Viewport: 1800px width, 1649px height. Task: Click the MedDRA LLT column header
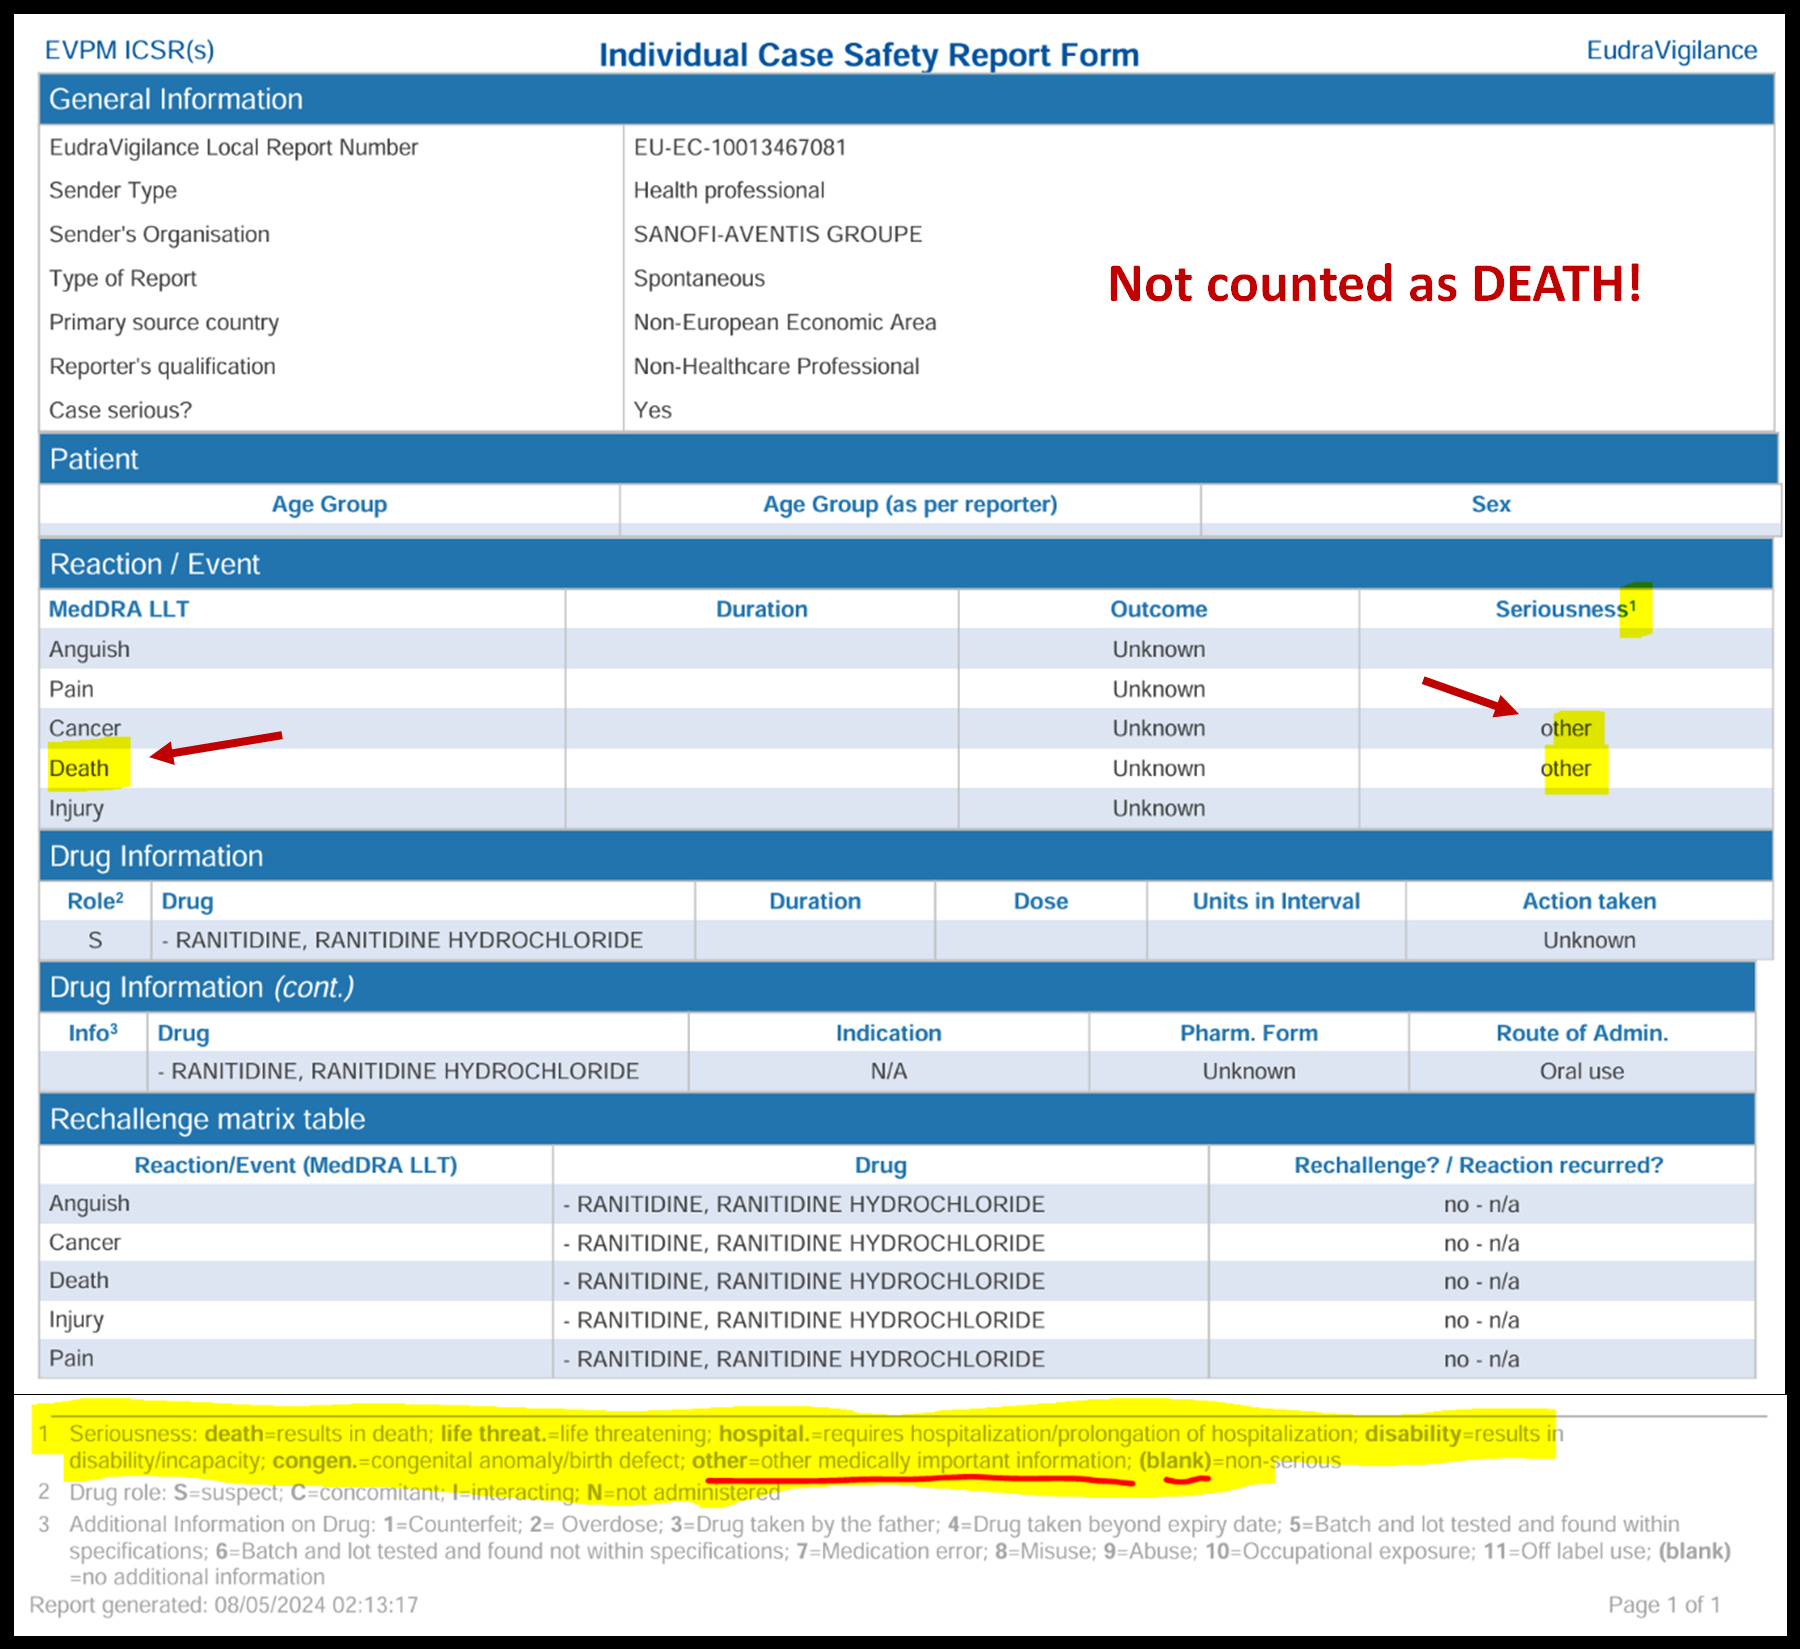(x=119, y=610)
